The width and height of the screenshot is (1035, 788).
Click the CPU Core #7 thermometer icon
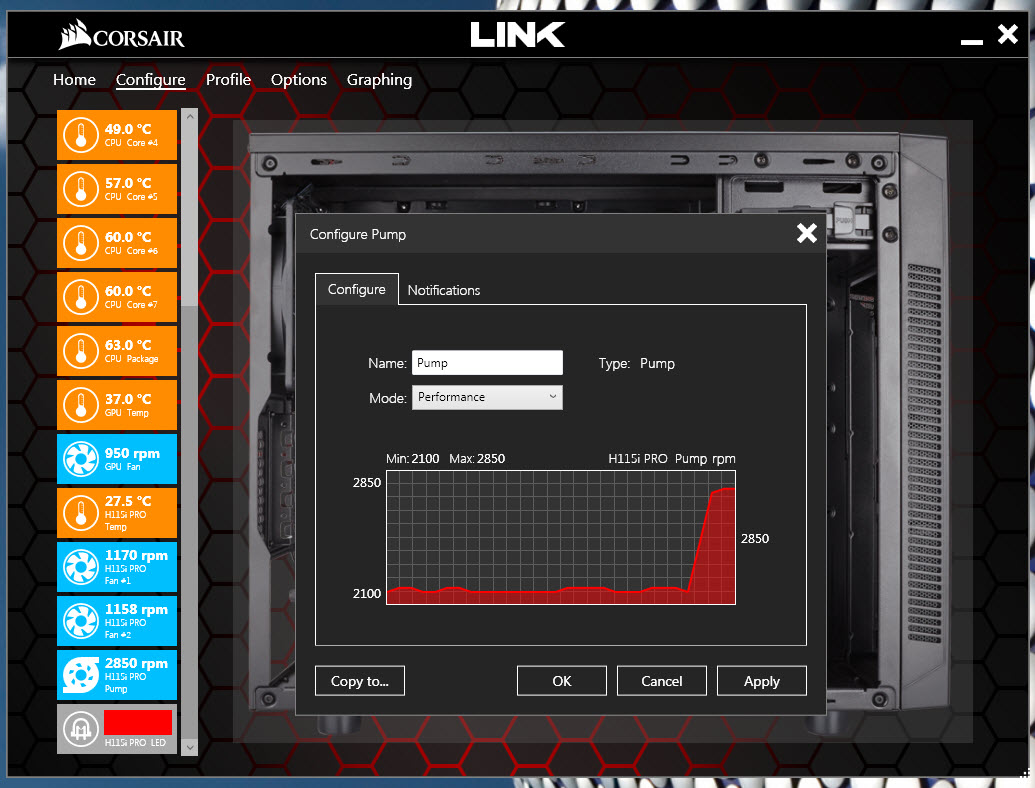pos(81,298)
